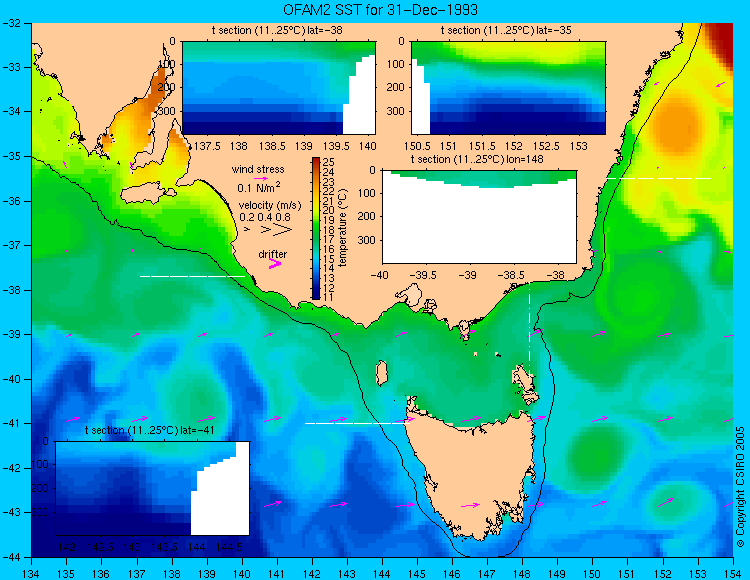This screenshot has width=750, height=580.
Task: Click the main map longitude tick 146
Action: (x=452, y=574)
